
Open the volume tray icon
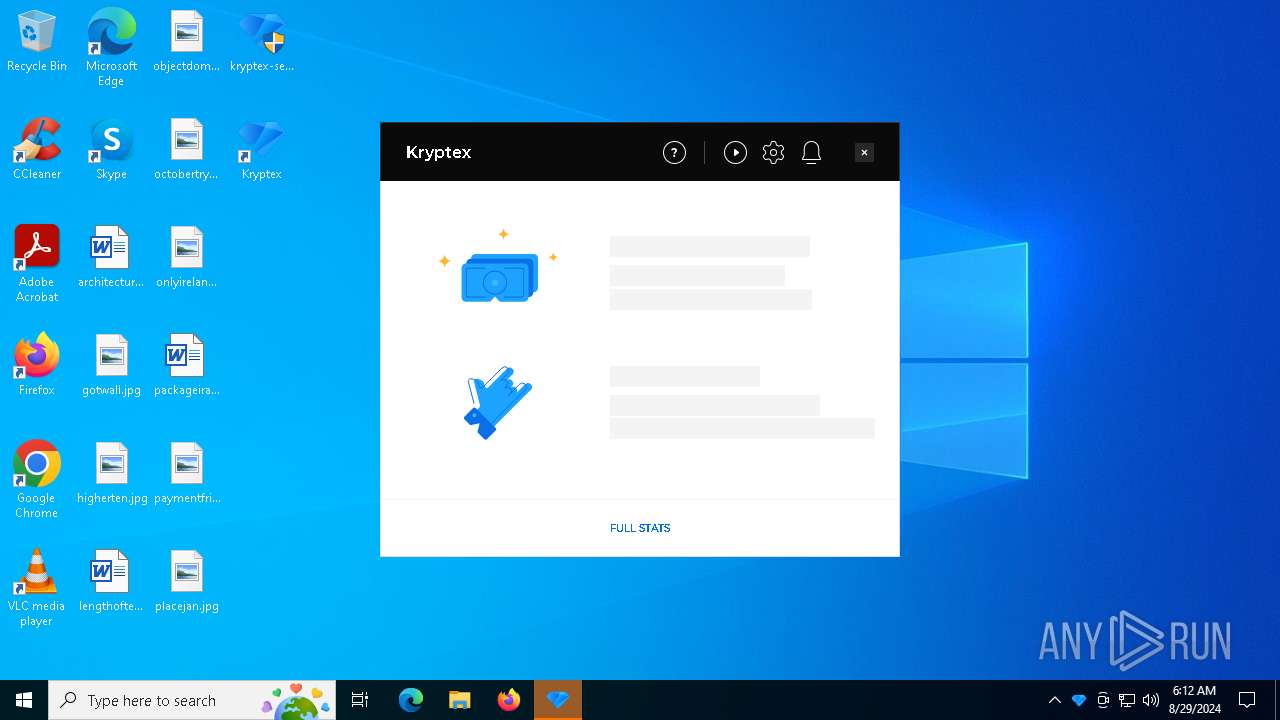tap(1151, 700)
